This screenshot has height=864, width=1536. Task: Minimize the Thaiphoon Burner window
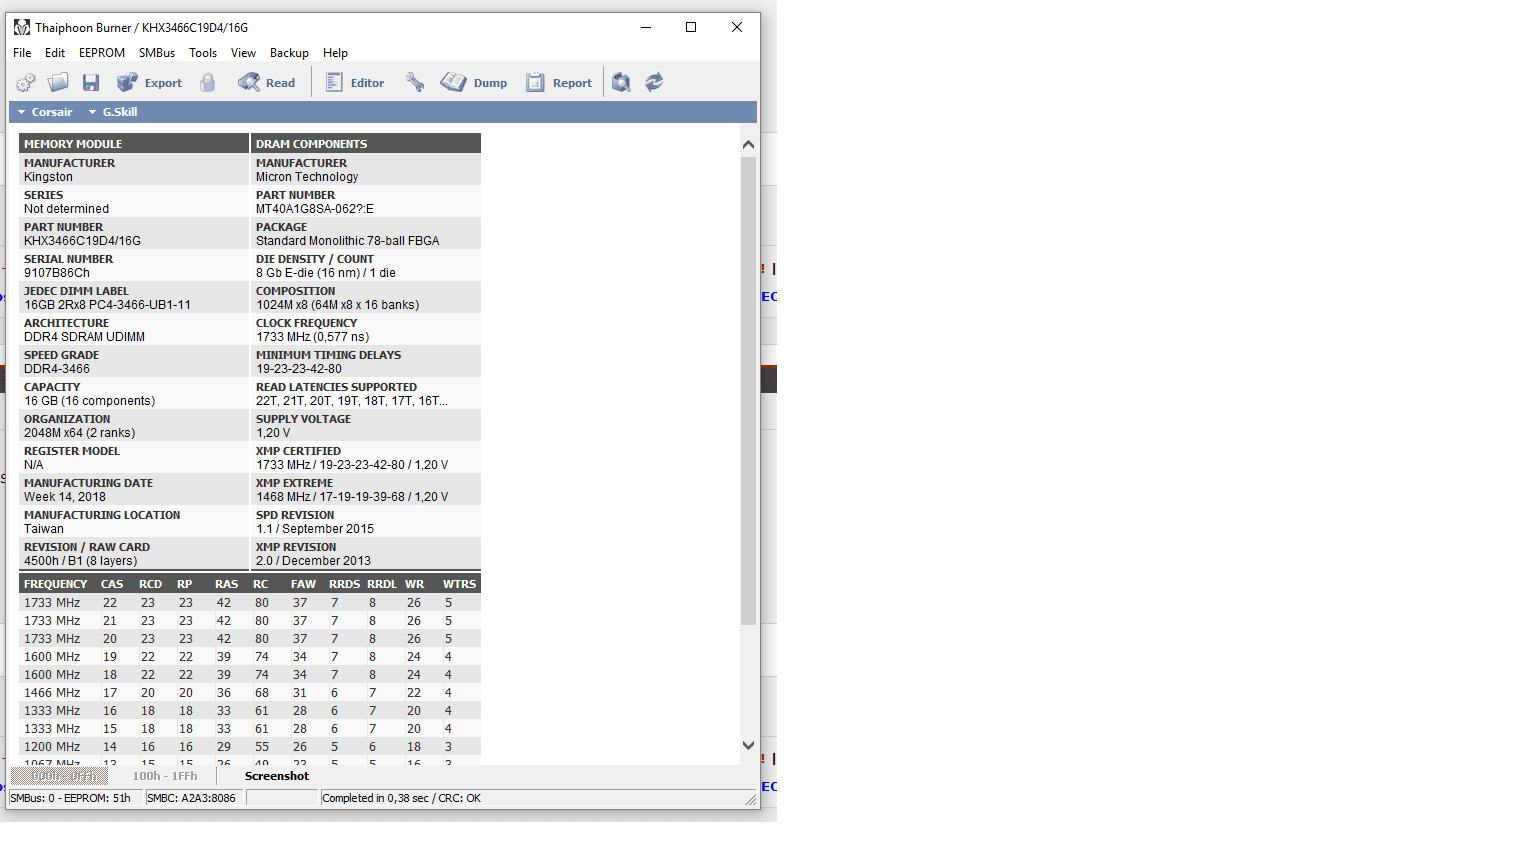[646, 27]
